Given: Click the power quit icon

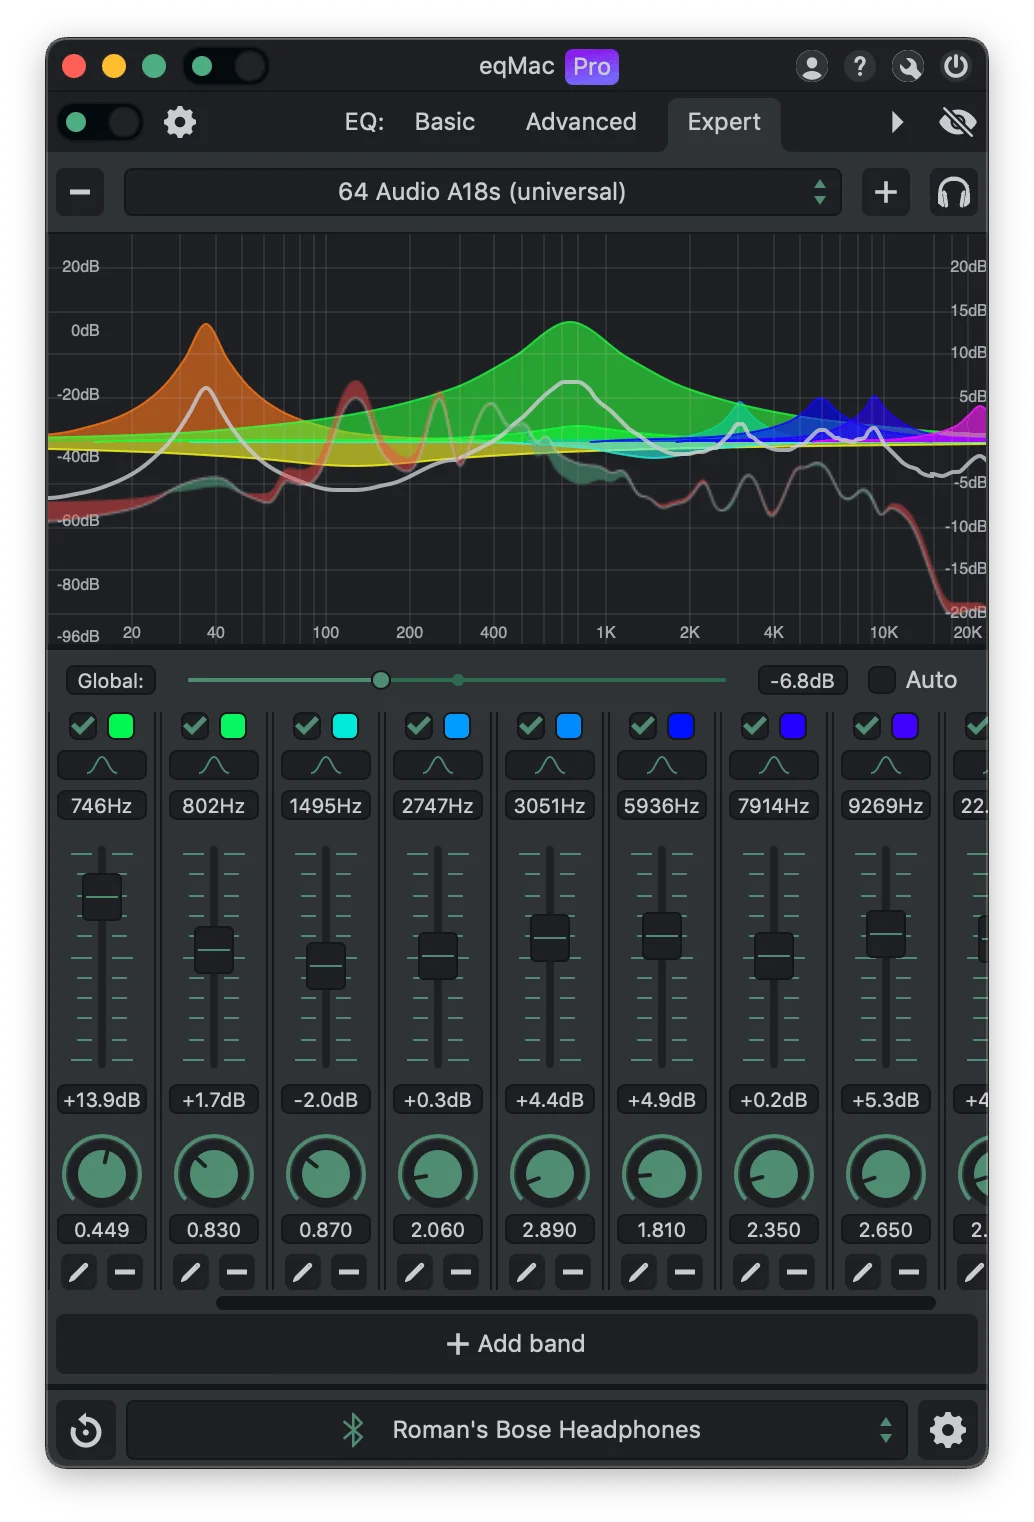Looking at the screenshot, I should (956, 67).
